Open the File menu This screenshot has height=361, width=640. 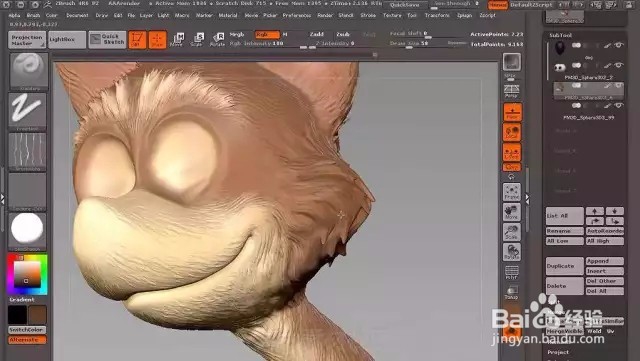pos(131,16)
